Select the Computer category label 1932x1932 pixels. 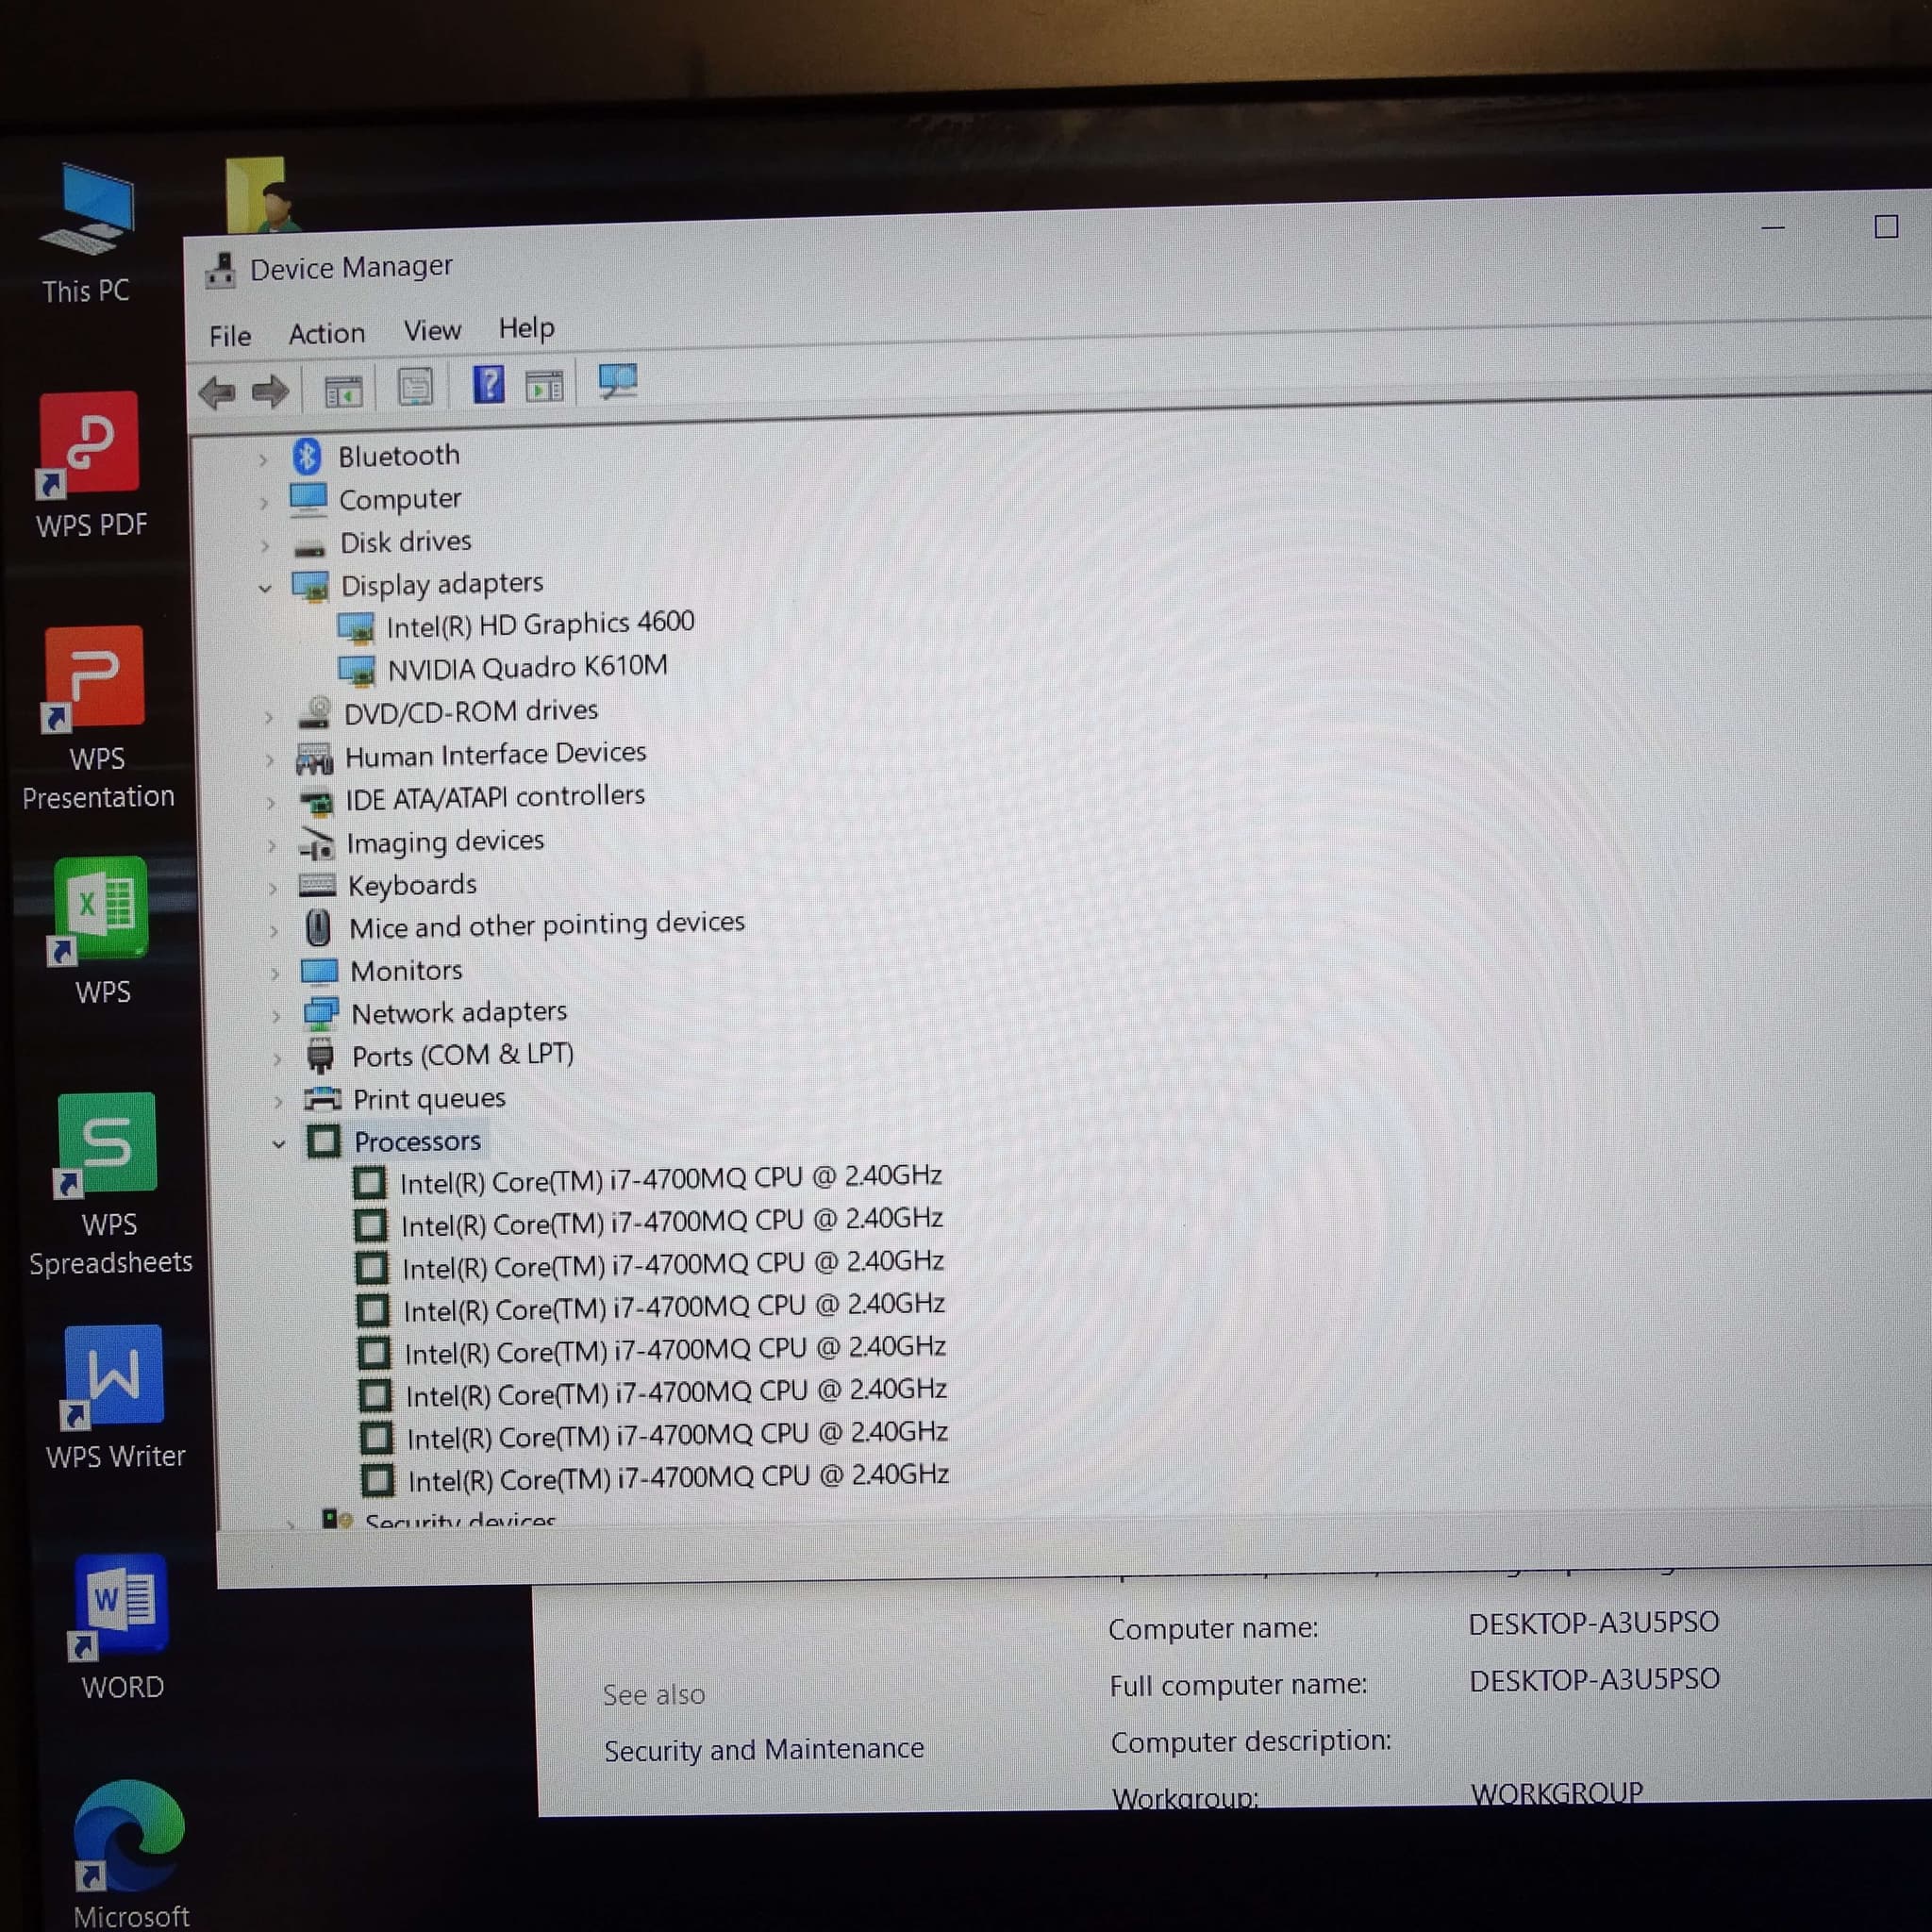click(400, 499)
